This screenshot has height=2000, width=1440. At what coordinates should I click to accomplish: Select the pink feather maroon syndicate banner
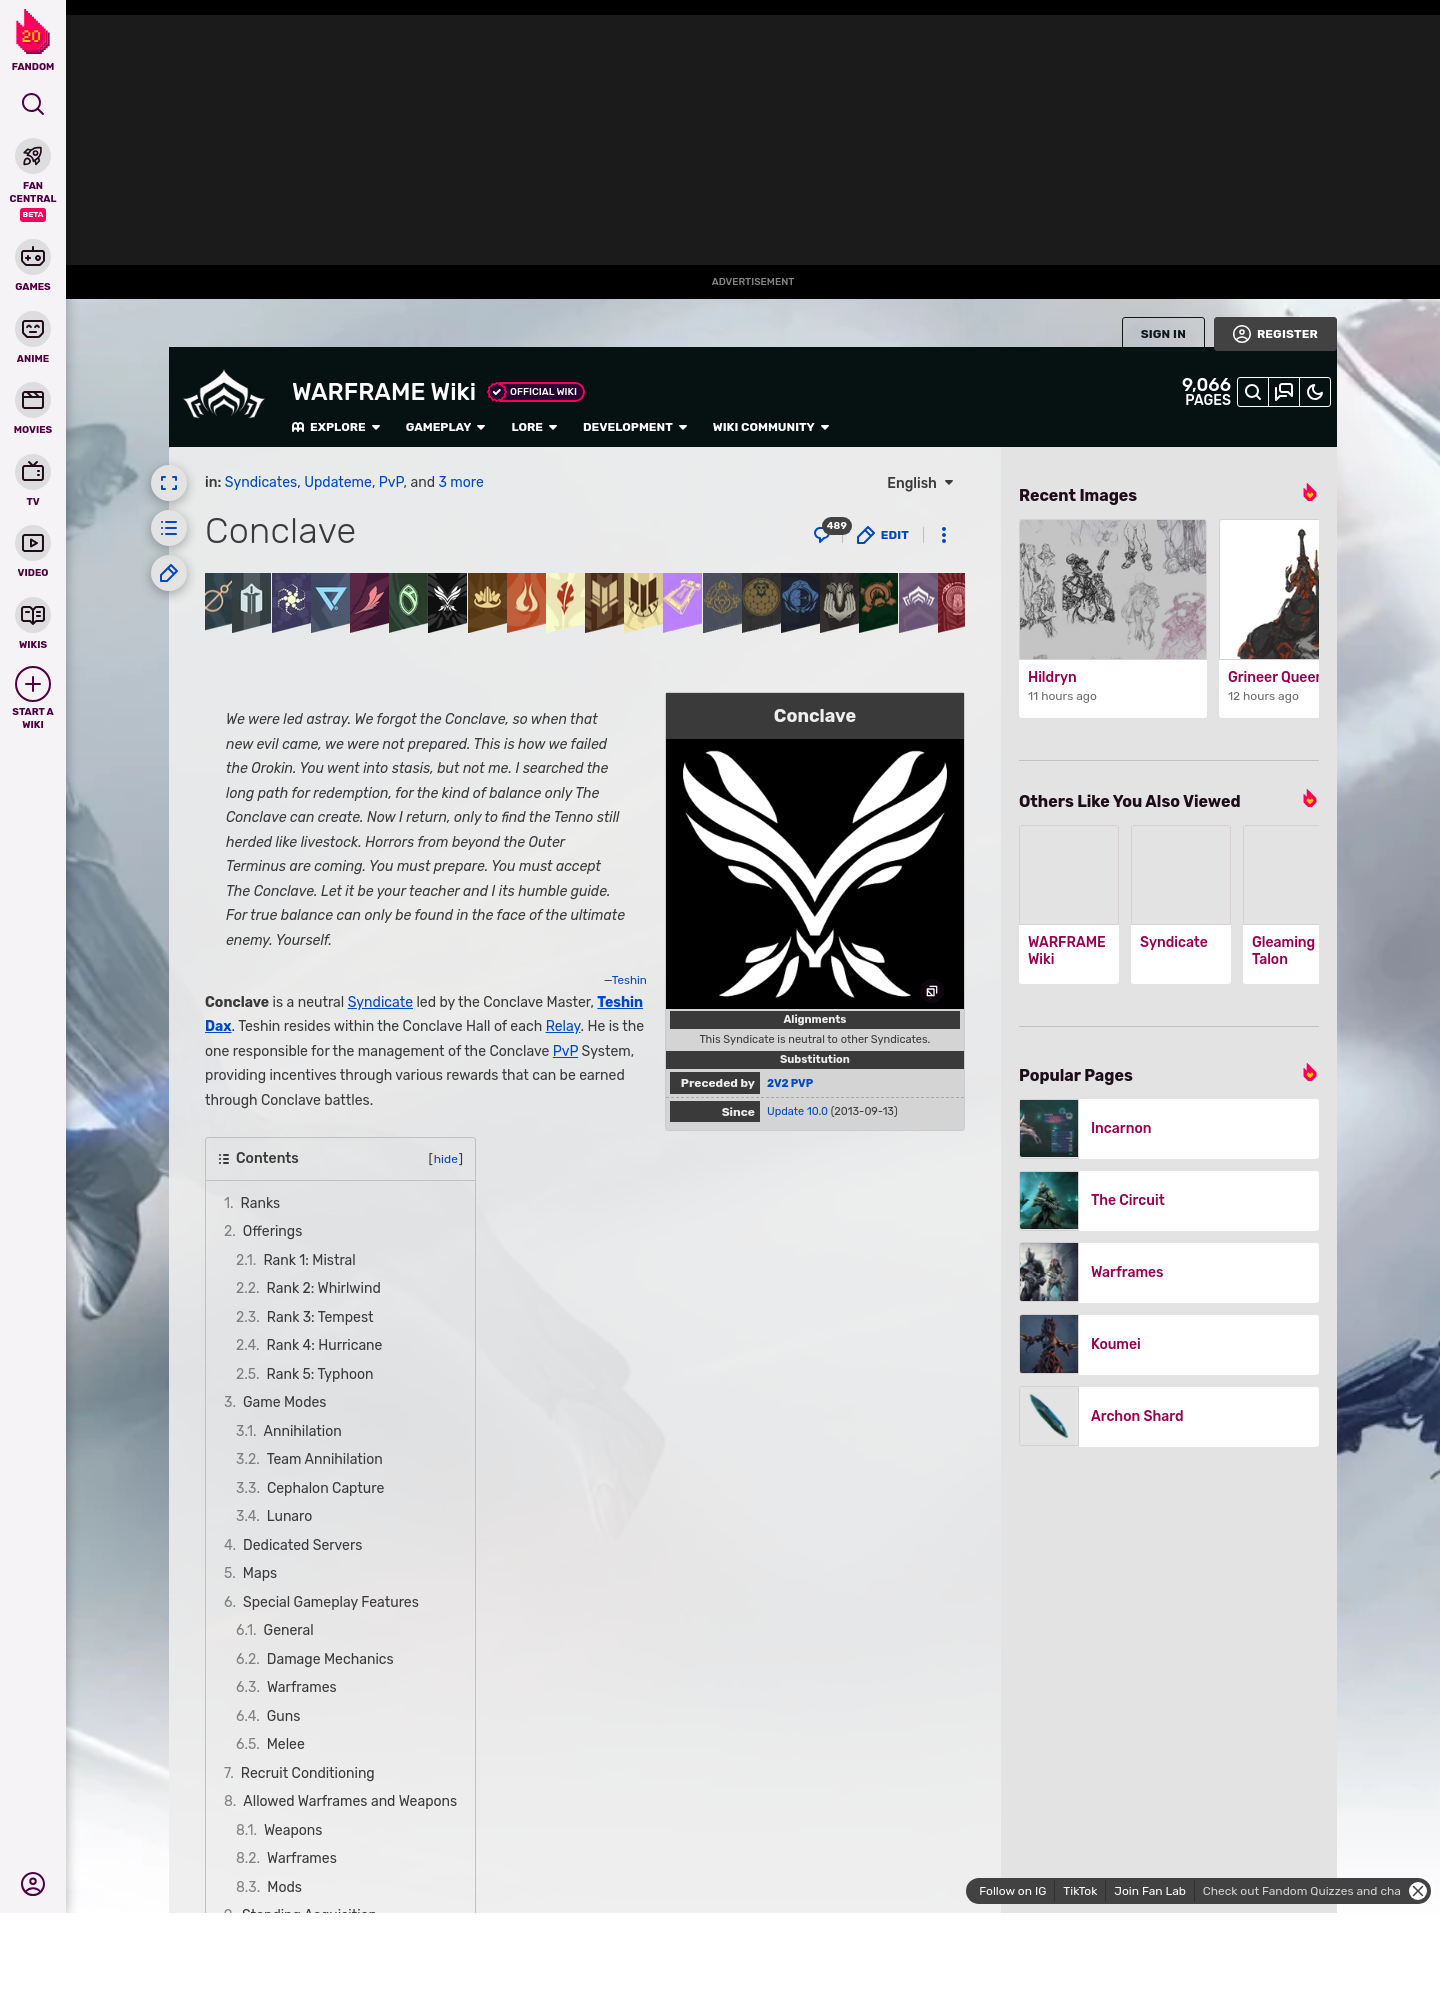click(x=369, y=602)
